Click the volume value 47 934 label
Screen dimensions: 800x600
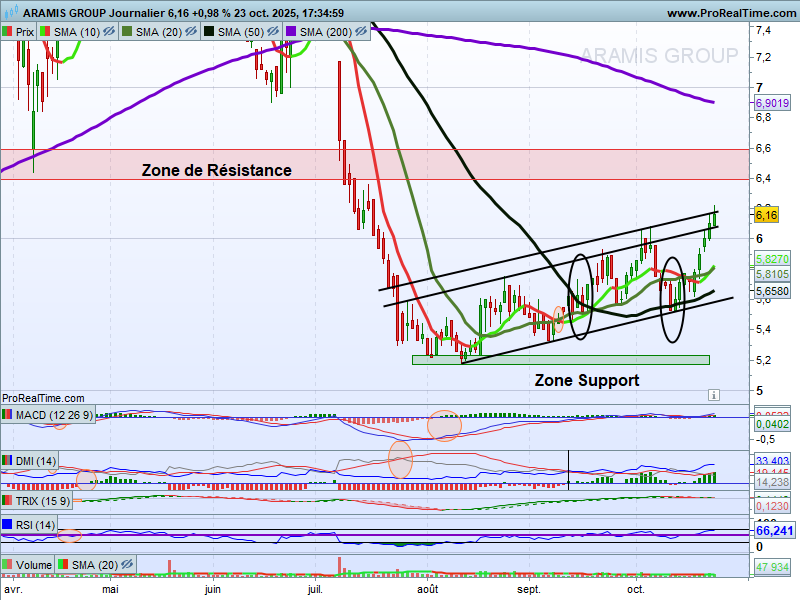[772, 566]
